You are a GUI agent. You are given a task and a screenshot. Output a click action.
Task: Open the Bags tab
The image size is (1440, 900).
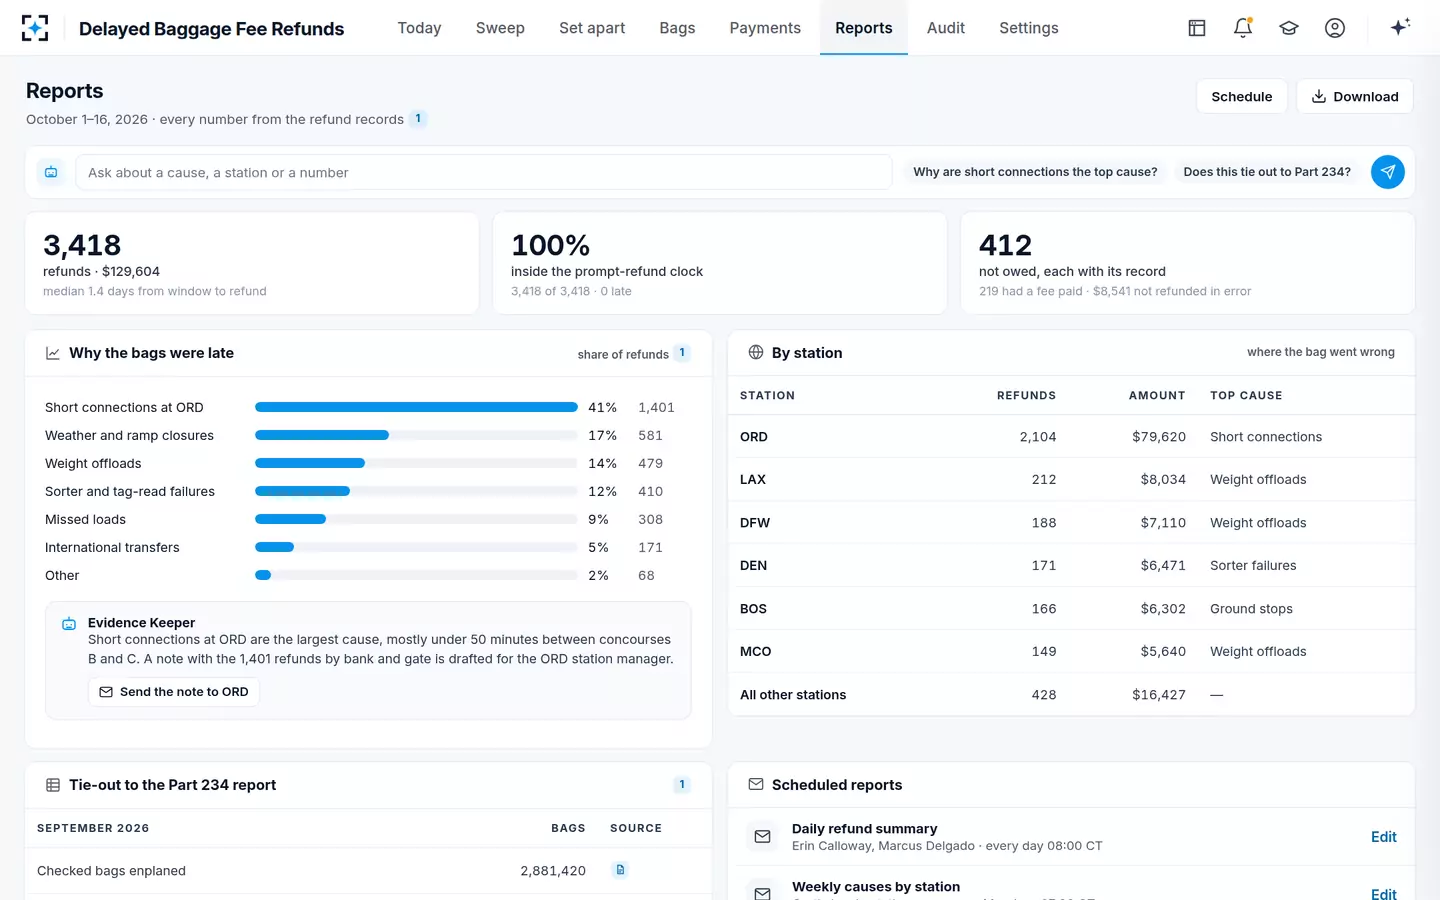tap(677, 28)
